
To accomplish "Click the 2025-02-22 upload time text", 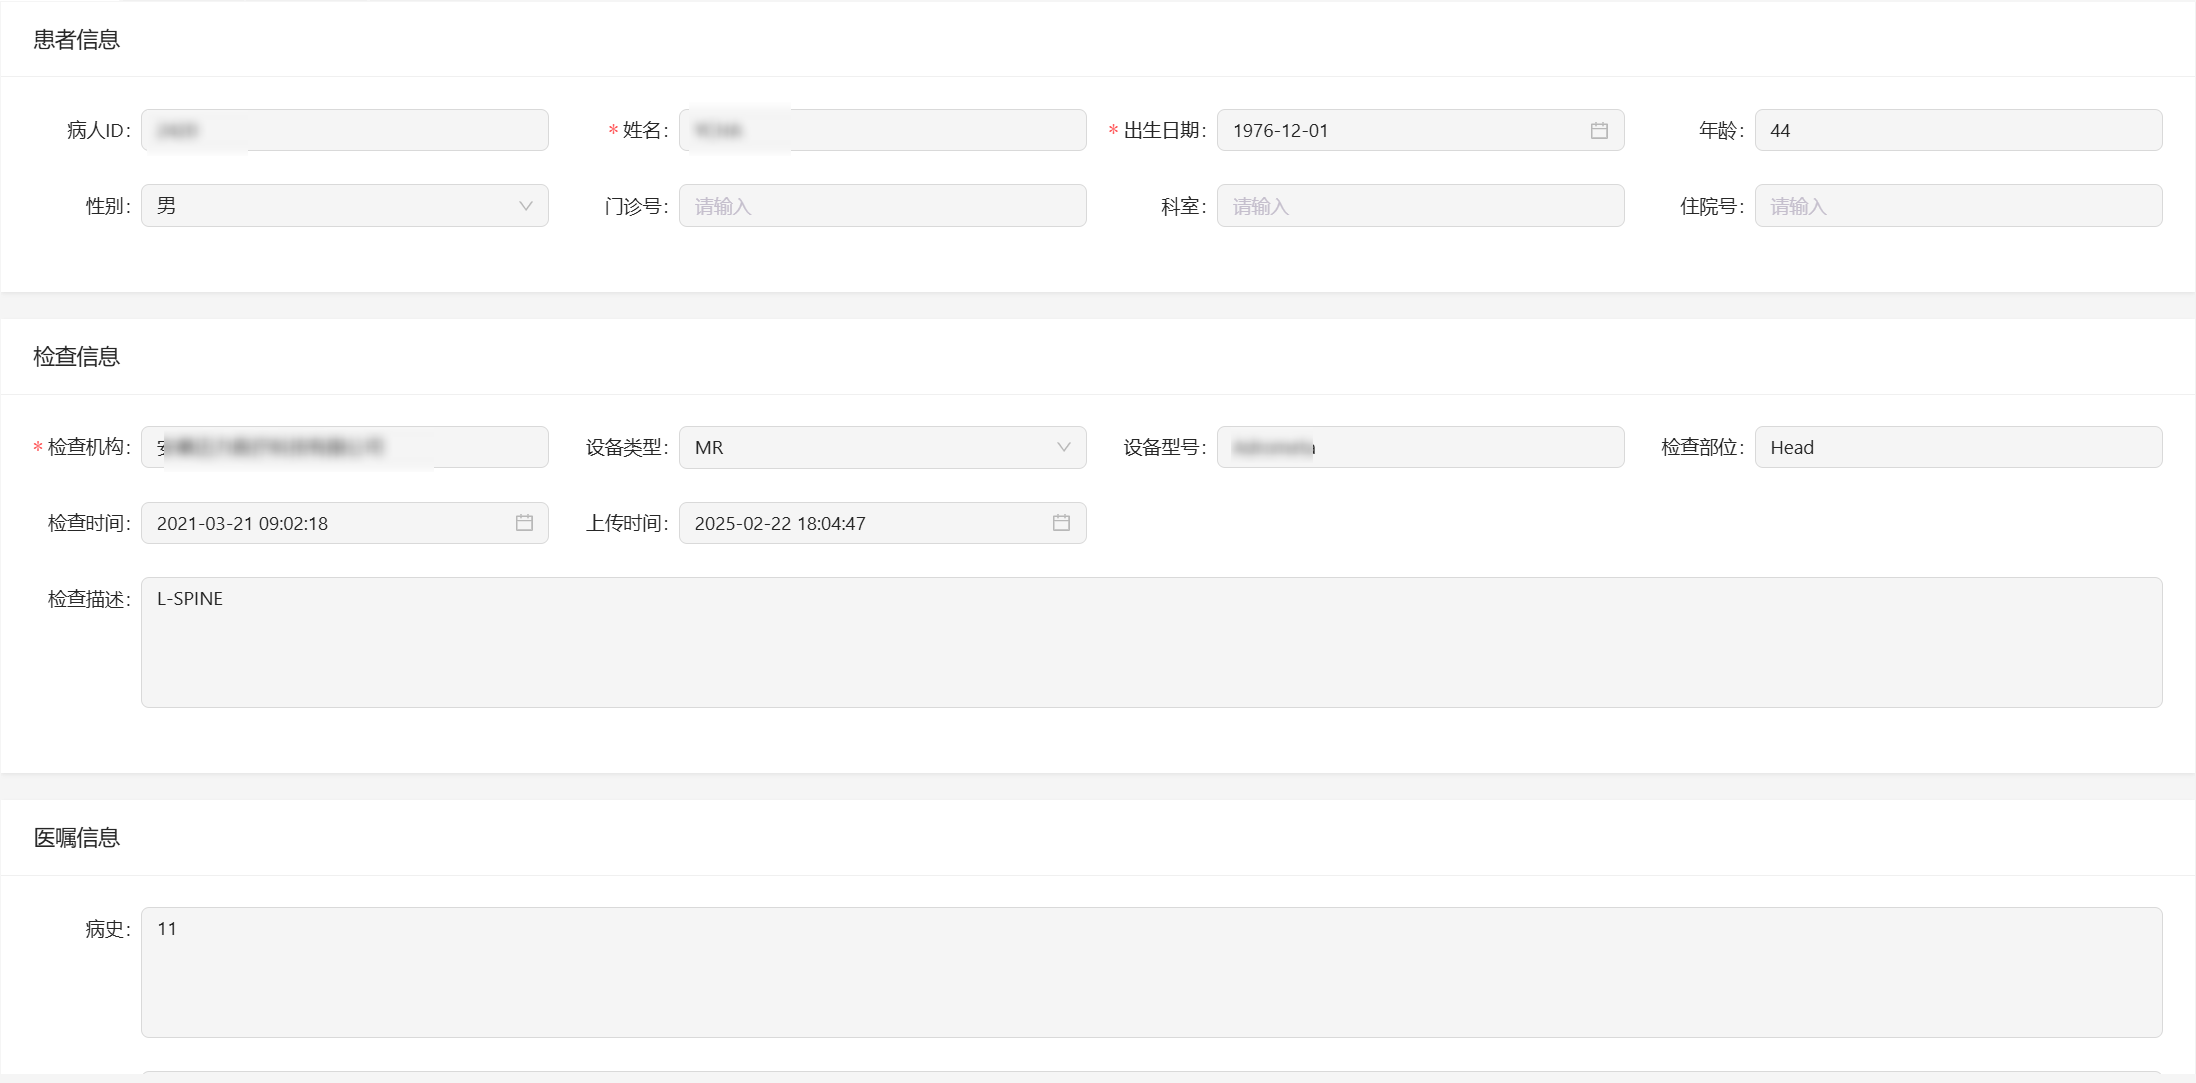I will tap(780, 523).
